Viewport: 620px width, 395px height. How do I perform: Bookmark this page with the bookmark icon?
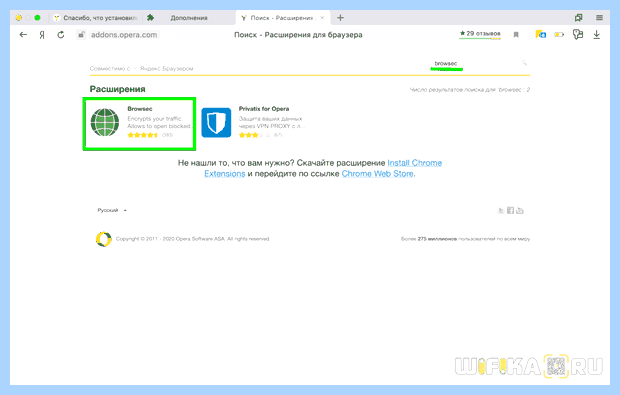tap(516, 35)
